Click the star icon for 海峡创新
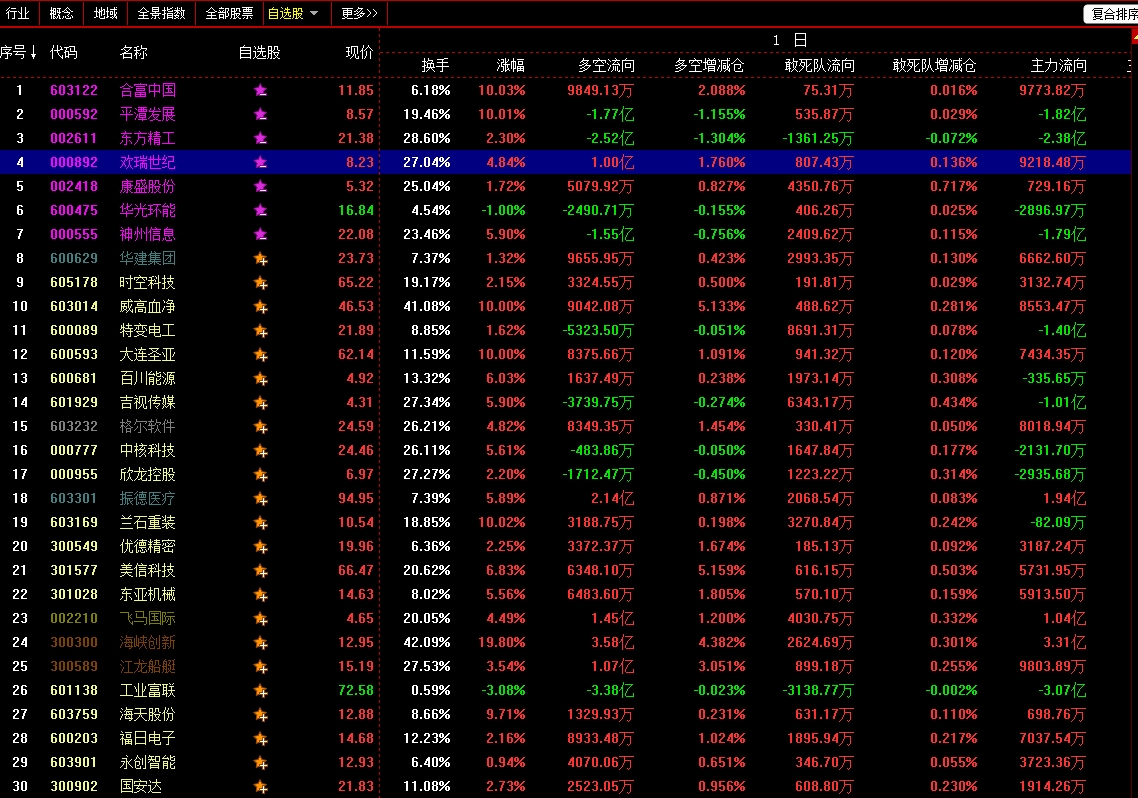This screenshot has width=1138, height=798. (260, 643)
